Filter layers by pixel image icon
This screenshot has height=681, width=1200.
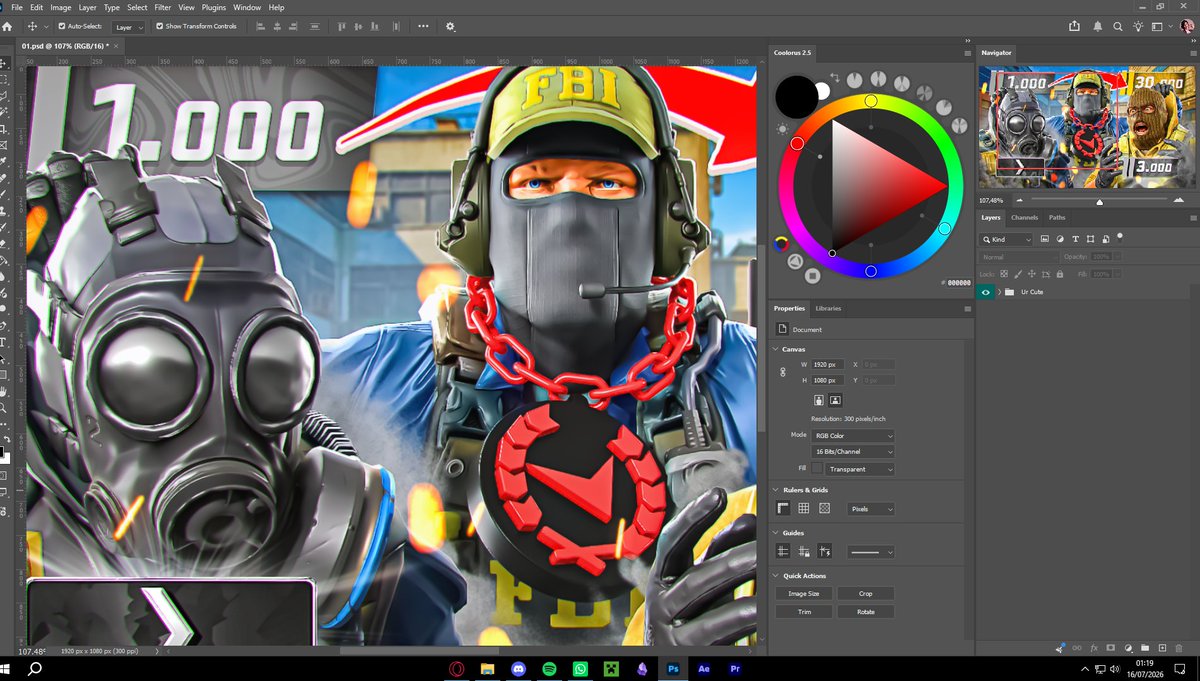pos(1045,239)
